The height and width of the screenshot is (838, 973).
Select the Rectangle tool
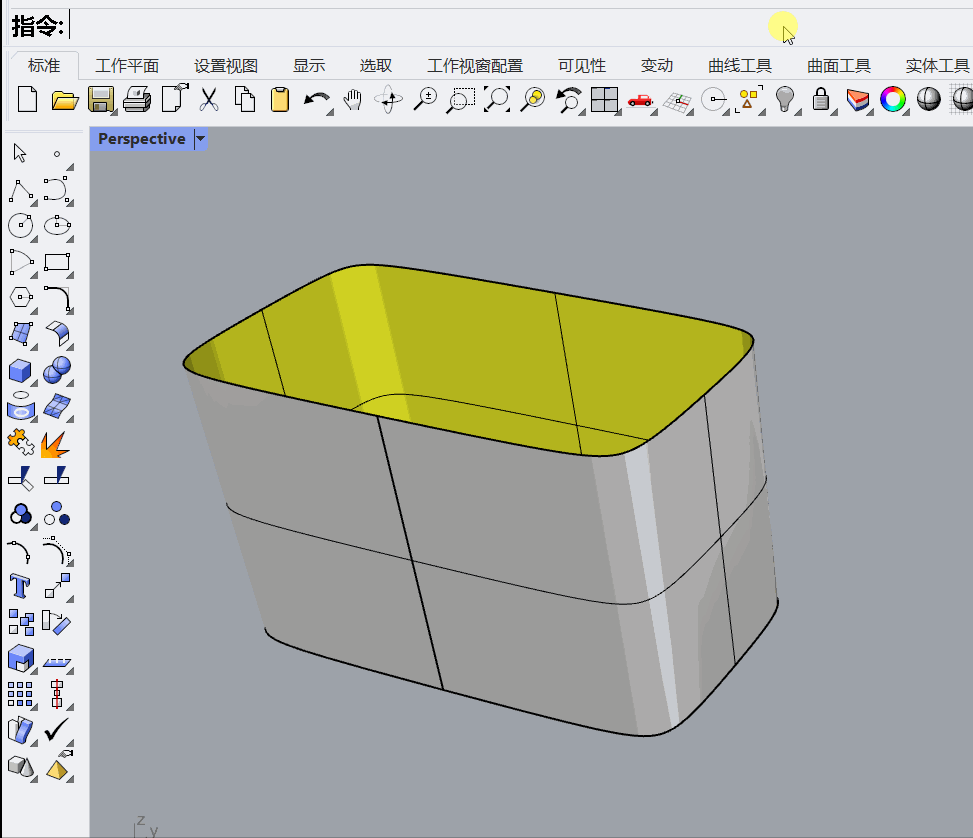57,262
